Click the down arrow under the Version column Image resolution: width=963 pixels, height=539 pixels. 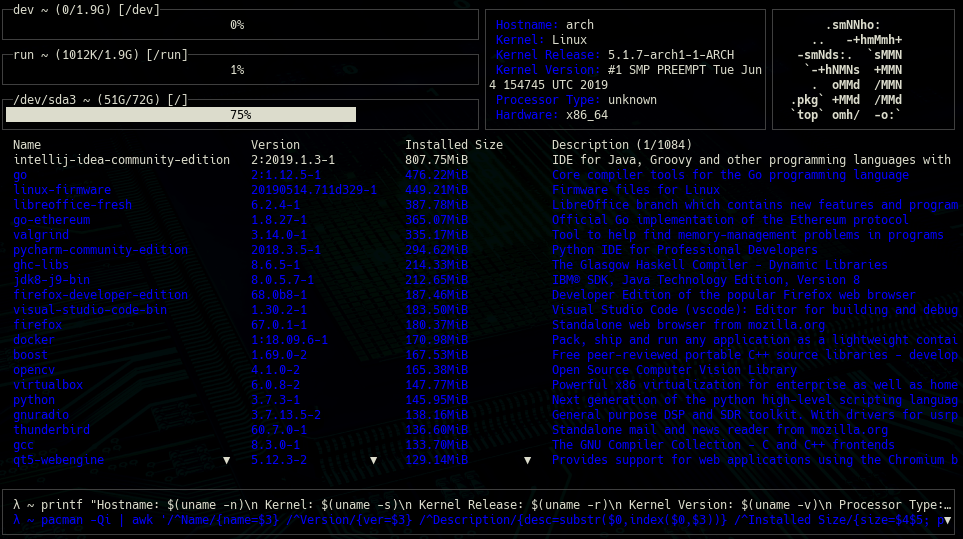pyautogui.click(x=374, y=460)
